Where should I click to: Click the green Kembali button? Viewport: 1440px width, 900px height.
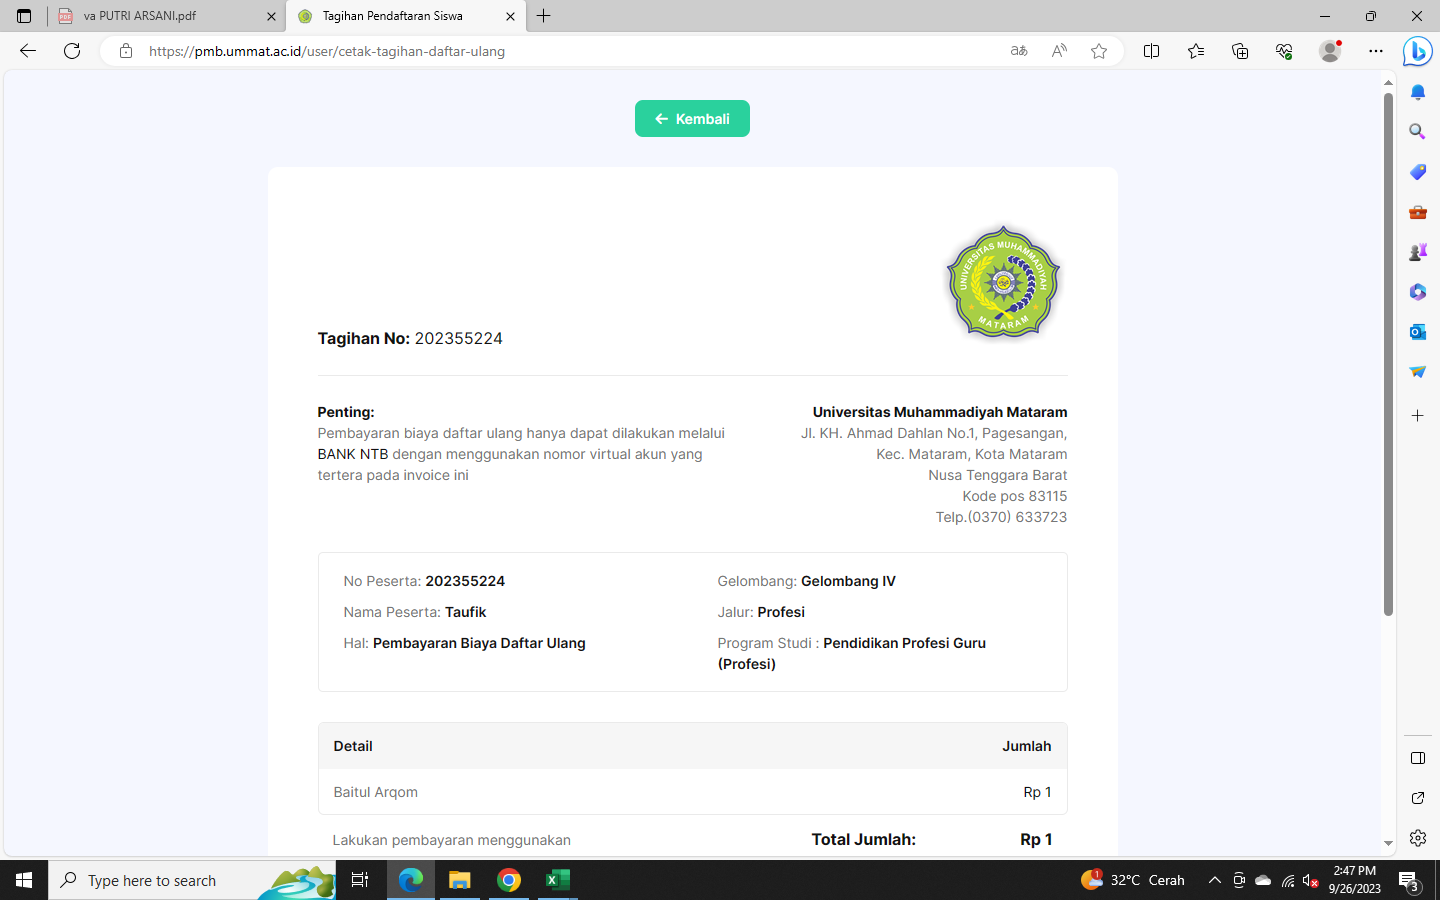pyautogui.click(x=692, y=119)
